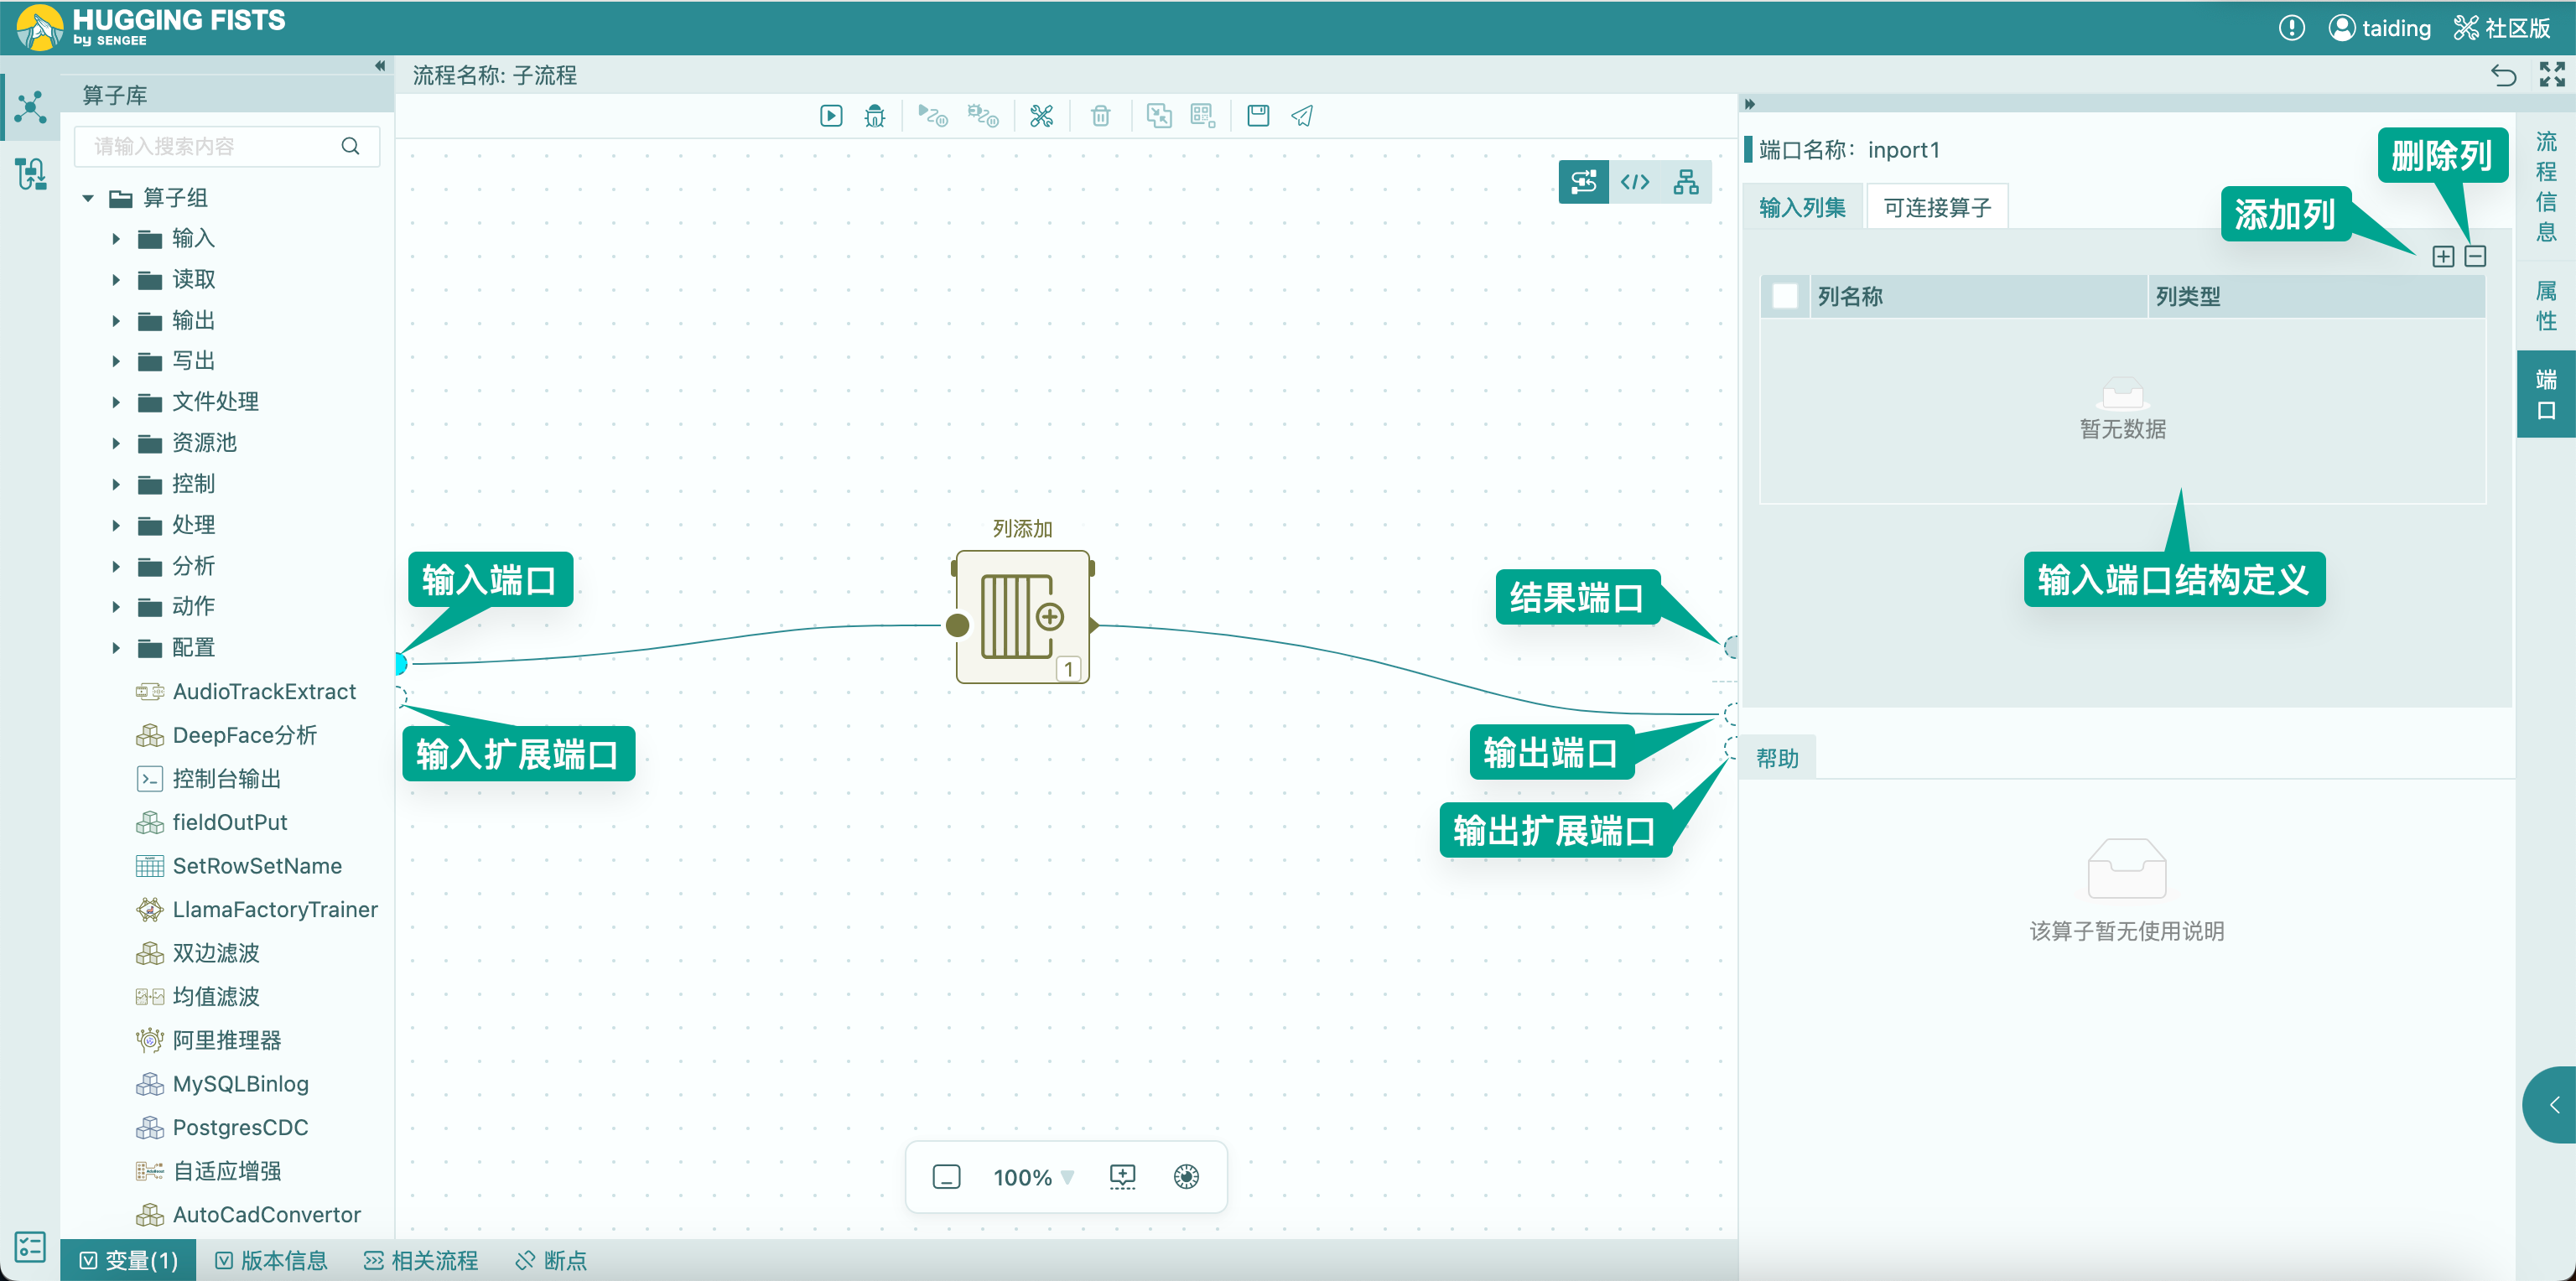Viewport: 2576px width, 1281px height.
Task: Click the run flow play icon
Action: 830,116
